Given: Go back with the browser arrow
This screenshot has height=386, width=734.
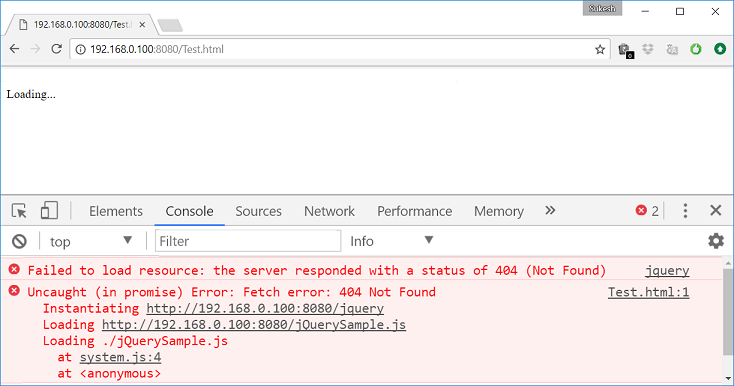Looking at the screenshot, I should click(x=15, y=49).
